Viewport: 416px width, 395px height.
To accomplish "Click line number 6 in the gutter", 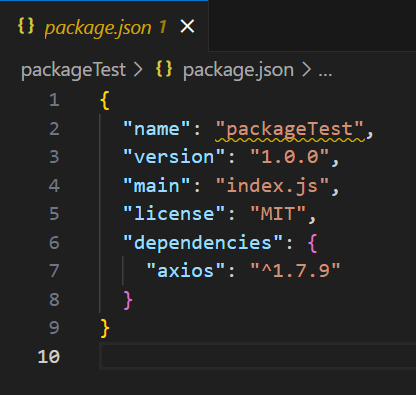I will click(x=54, y=243).
